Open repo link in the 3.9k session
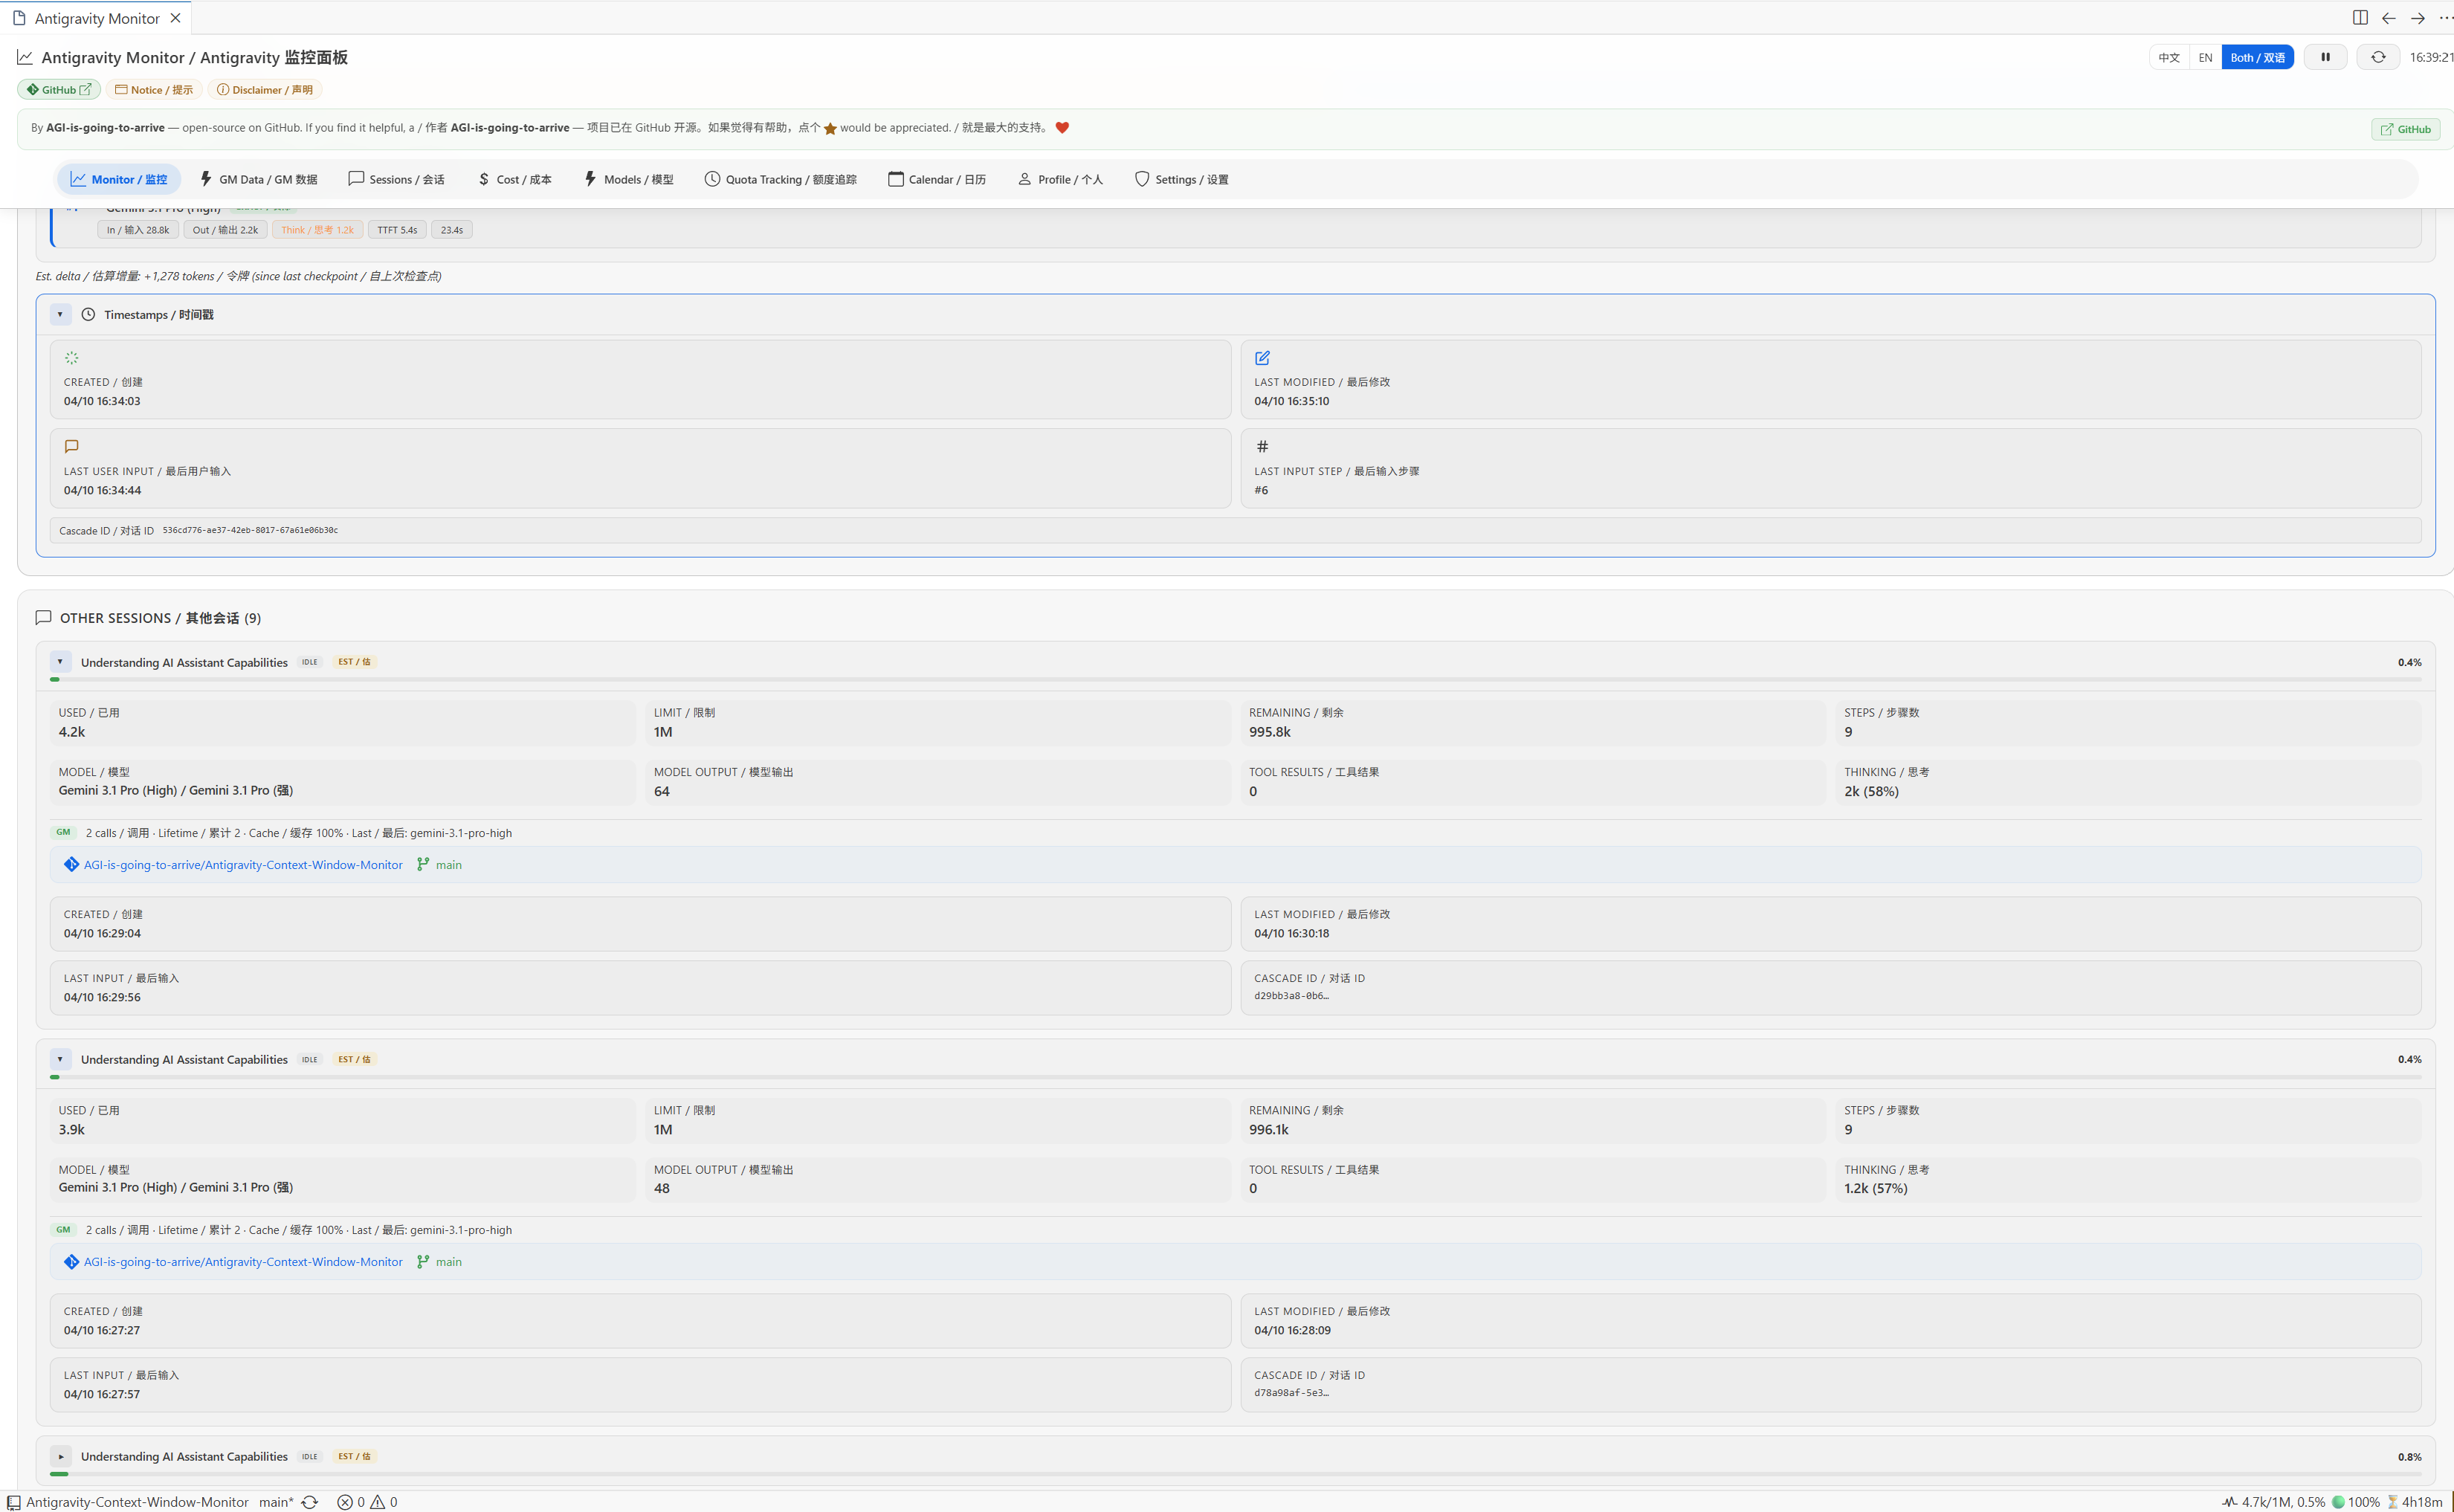 point(243,1261)
